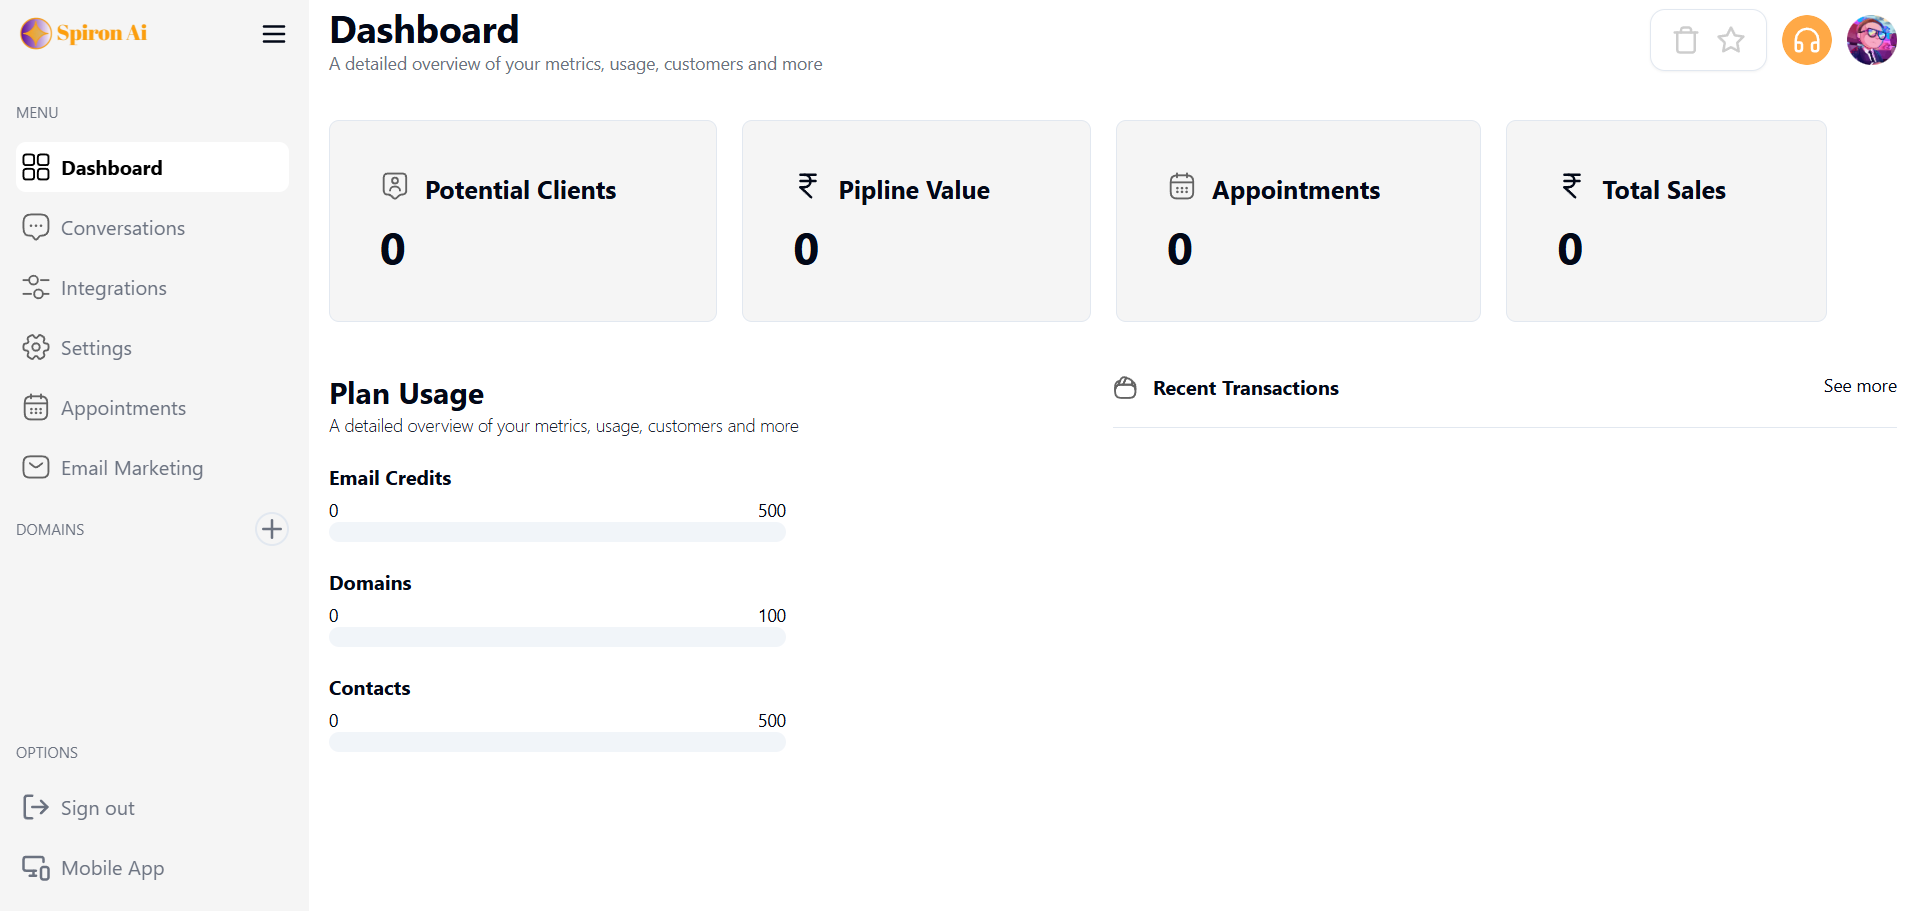Collapse sidebar with hamburger menu icon

273,34
